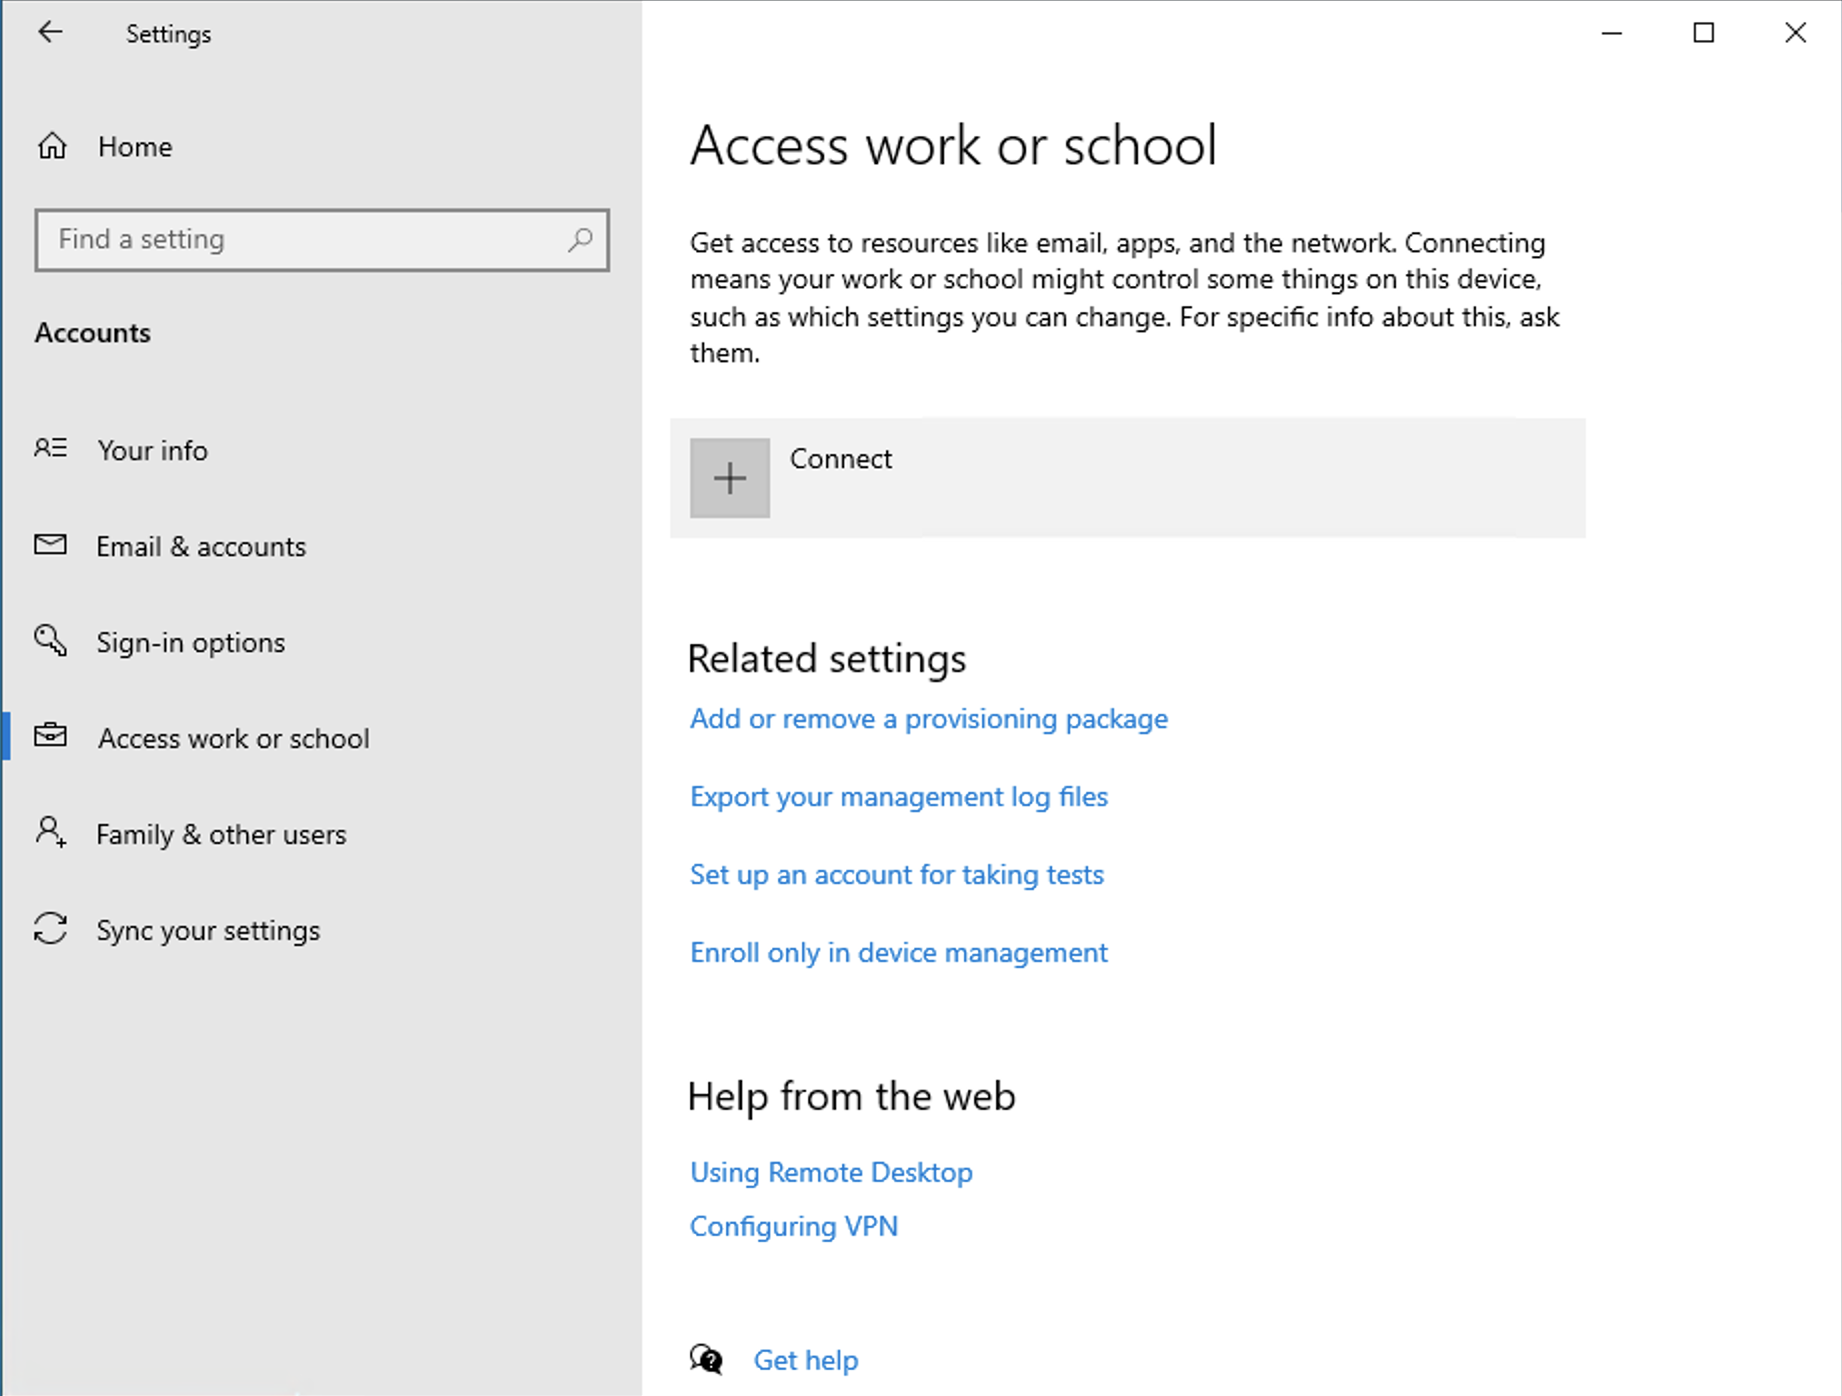Click the back arrow in Settings
1842x1396 pixels.
pos(50,33)
